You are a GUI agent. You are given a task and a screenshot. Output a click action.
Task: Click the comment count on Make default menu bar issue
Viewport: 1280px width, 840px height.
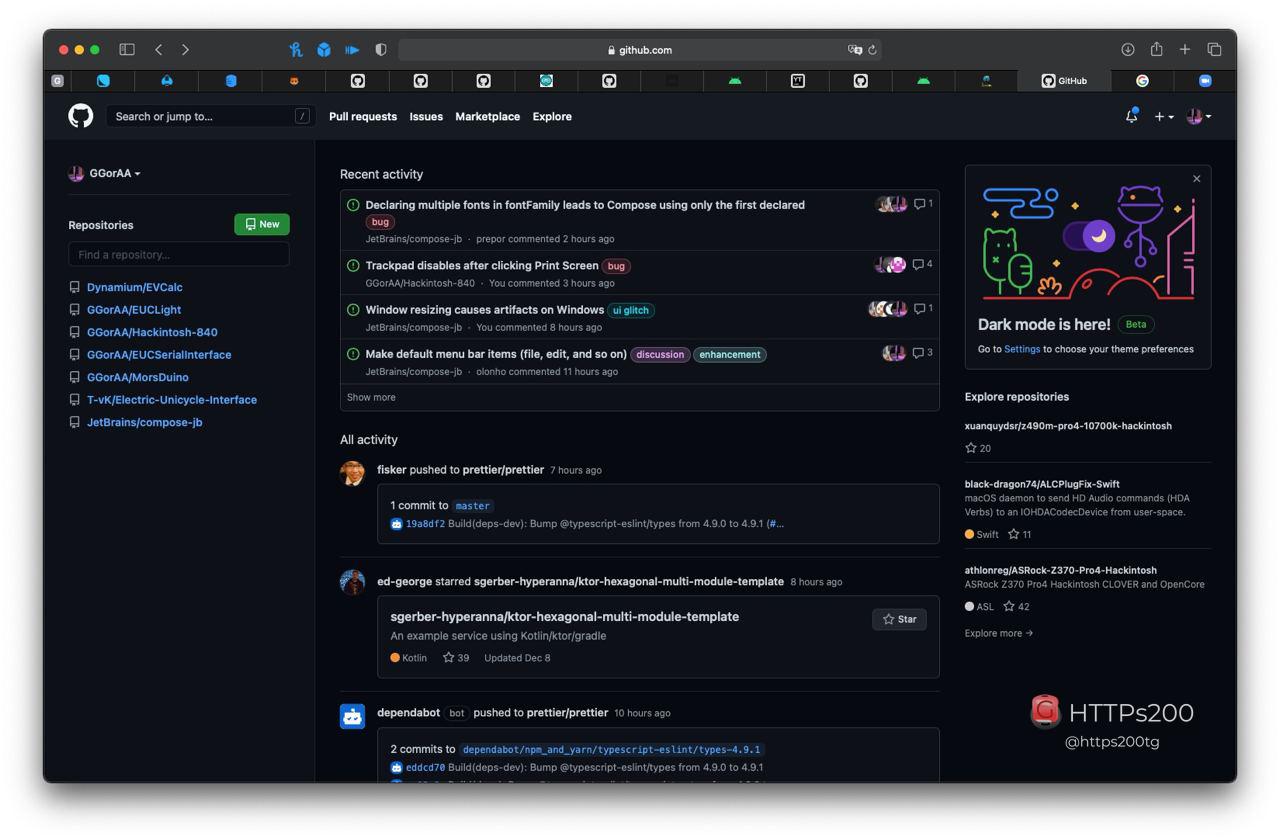(x=922, y=353)
